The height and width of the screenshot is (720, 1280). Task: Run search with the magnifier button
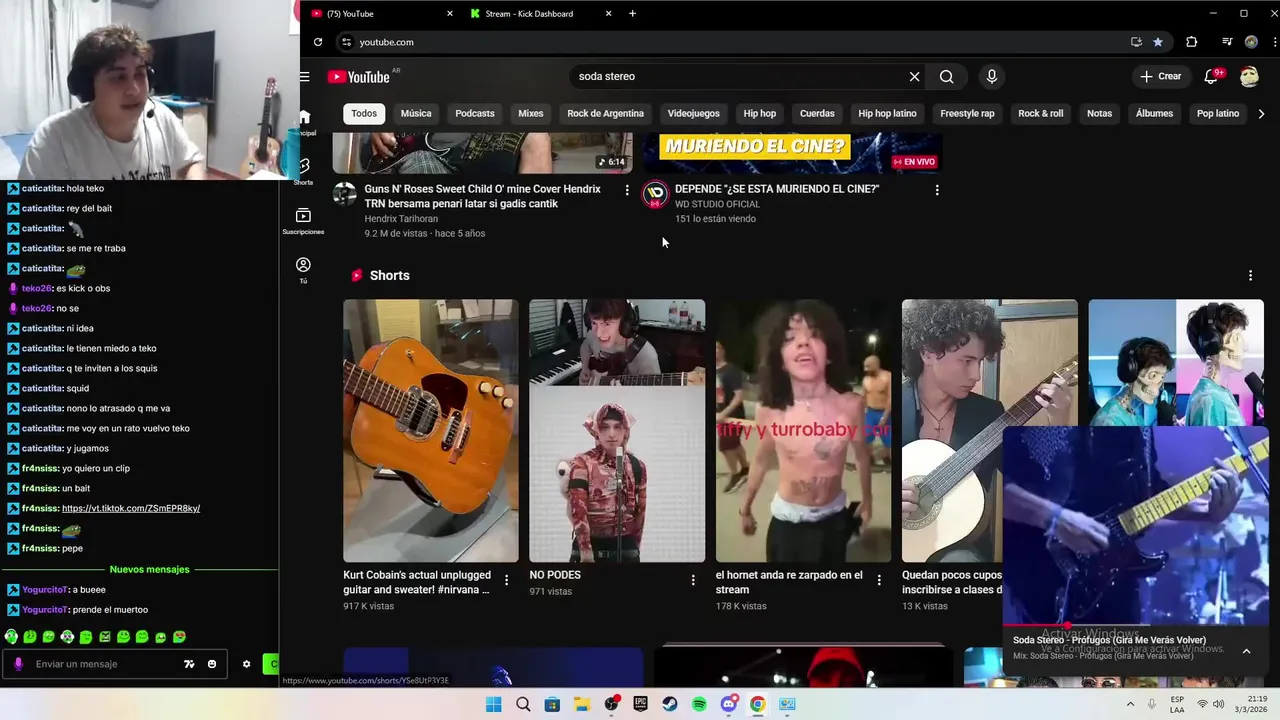coord(946,77)
